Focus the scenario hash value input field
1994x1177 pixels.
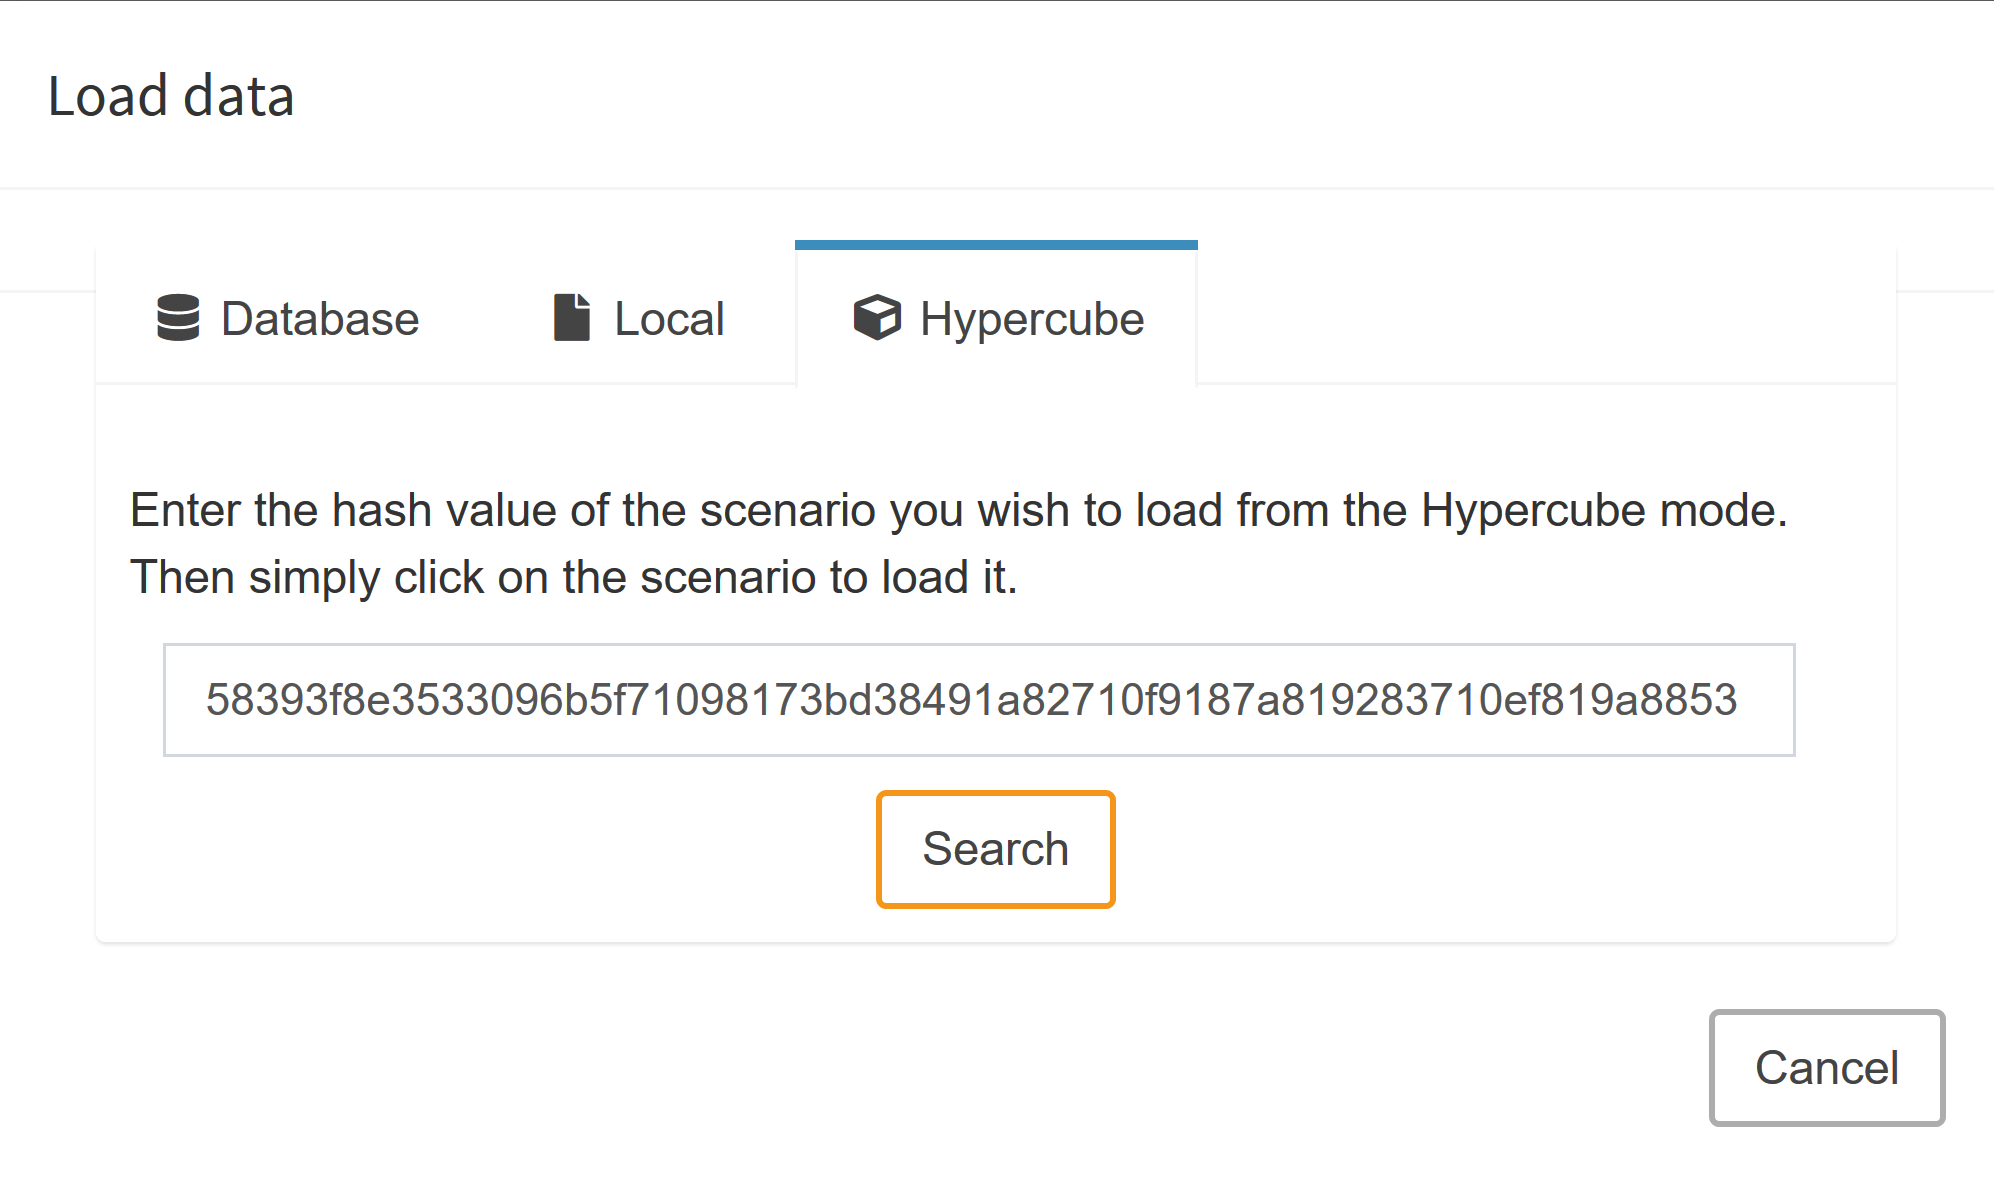click(x=978, y=700)
